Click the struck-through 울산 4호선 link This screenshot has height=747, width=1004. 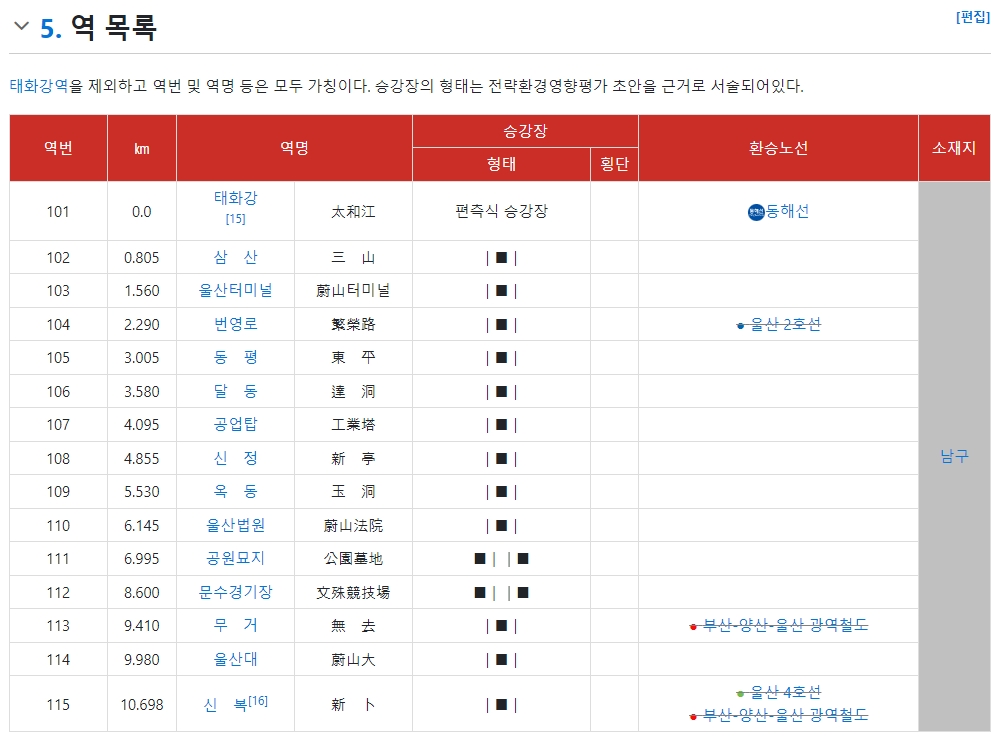coord(786,693)
